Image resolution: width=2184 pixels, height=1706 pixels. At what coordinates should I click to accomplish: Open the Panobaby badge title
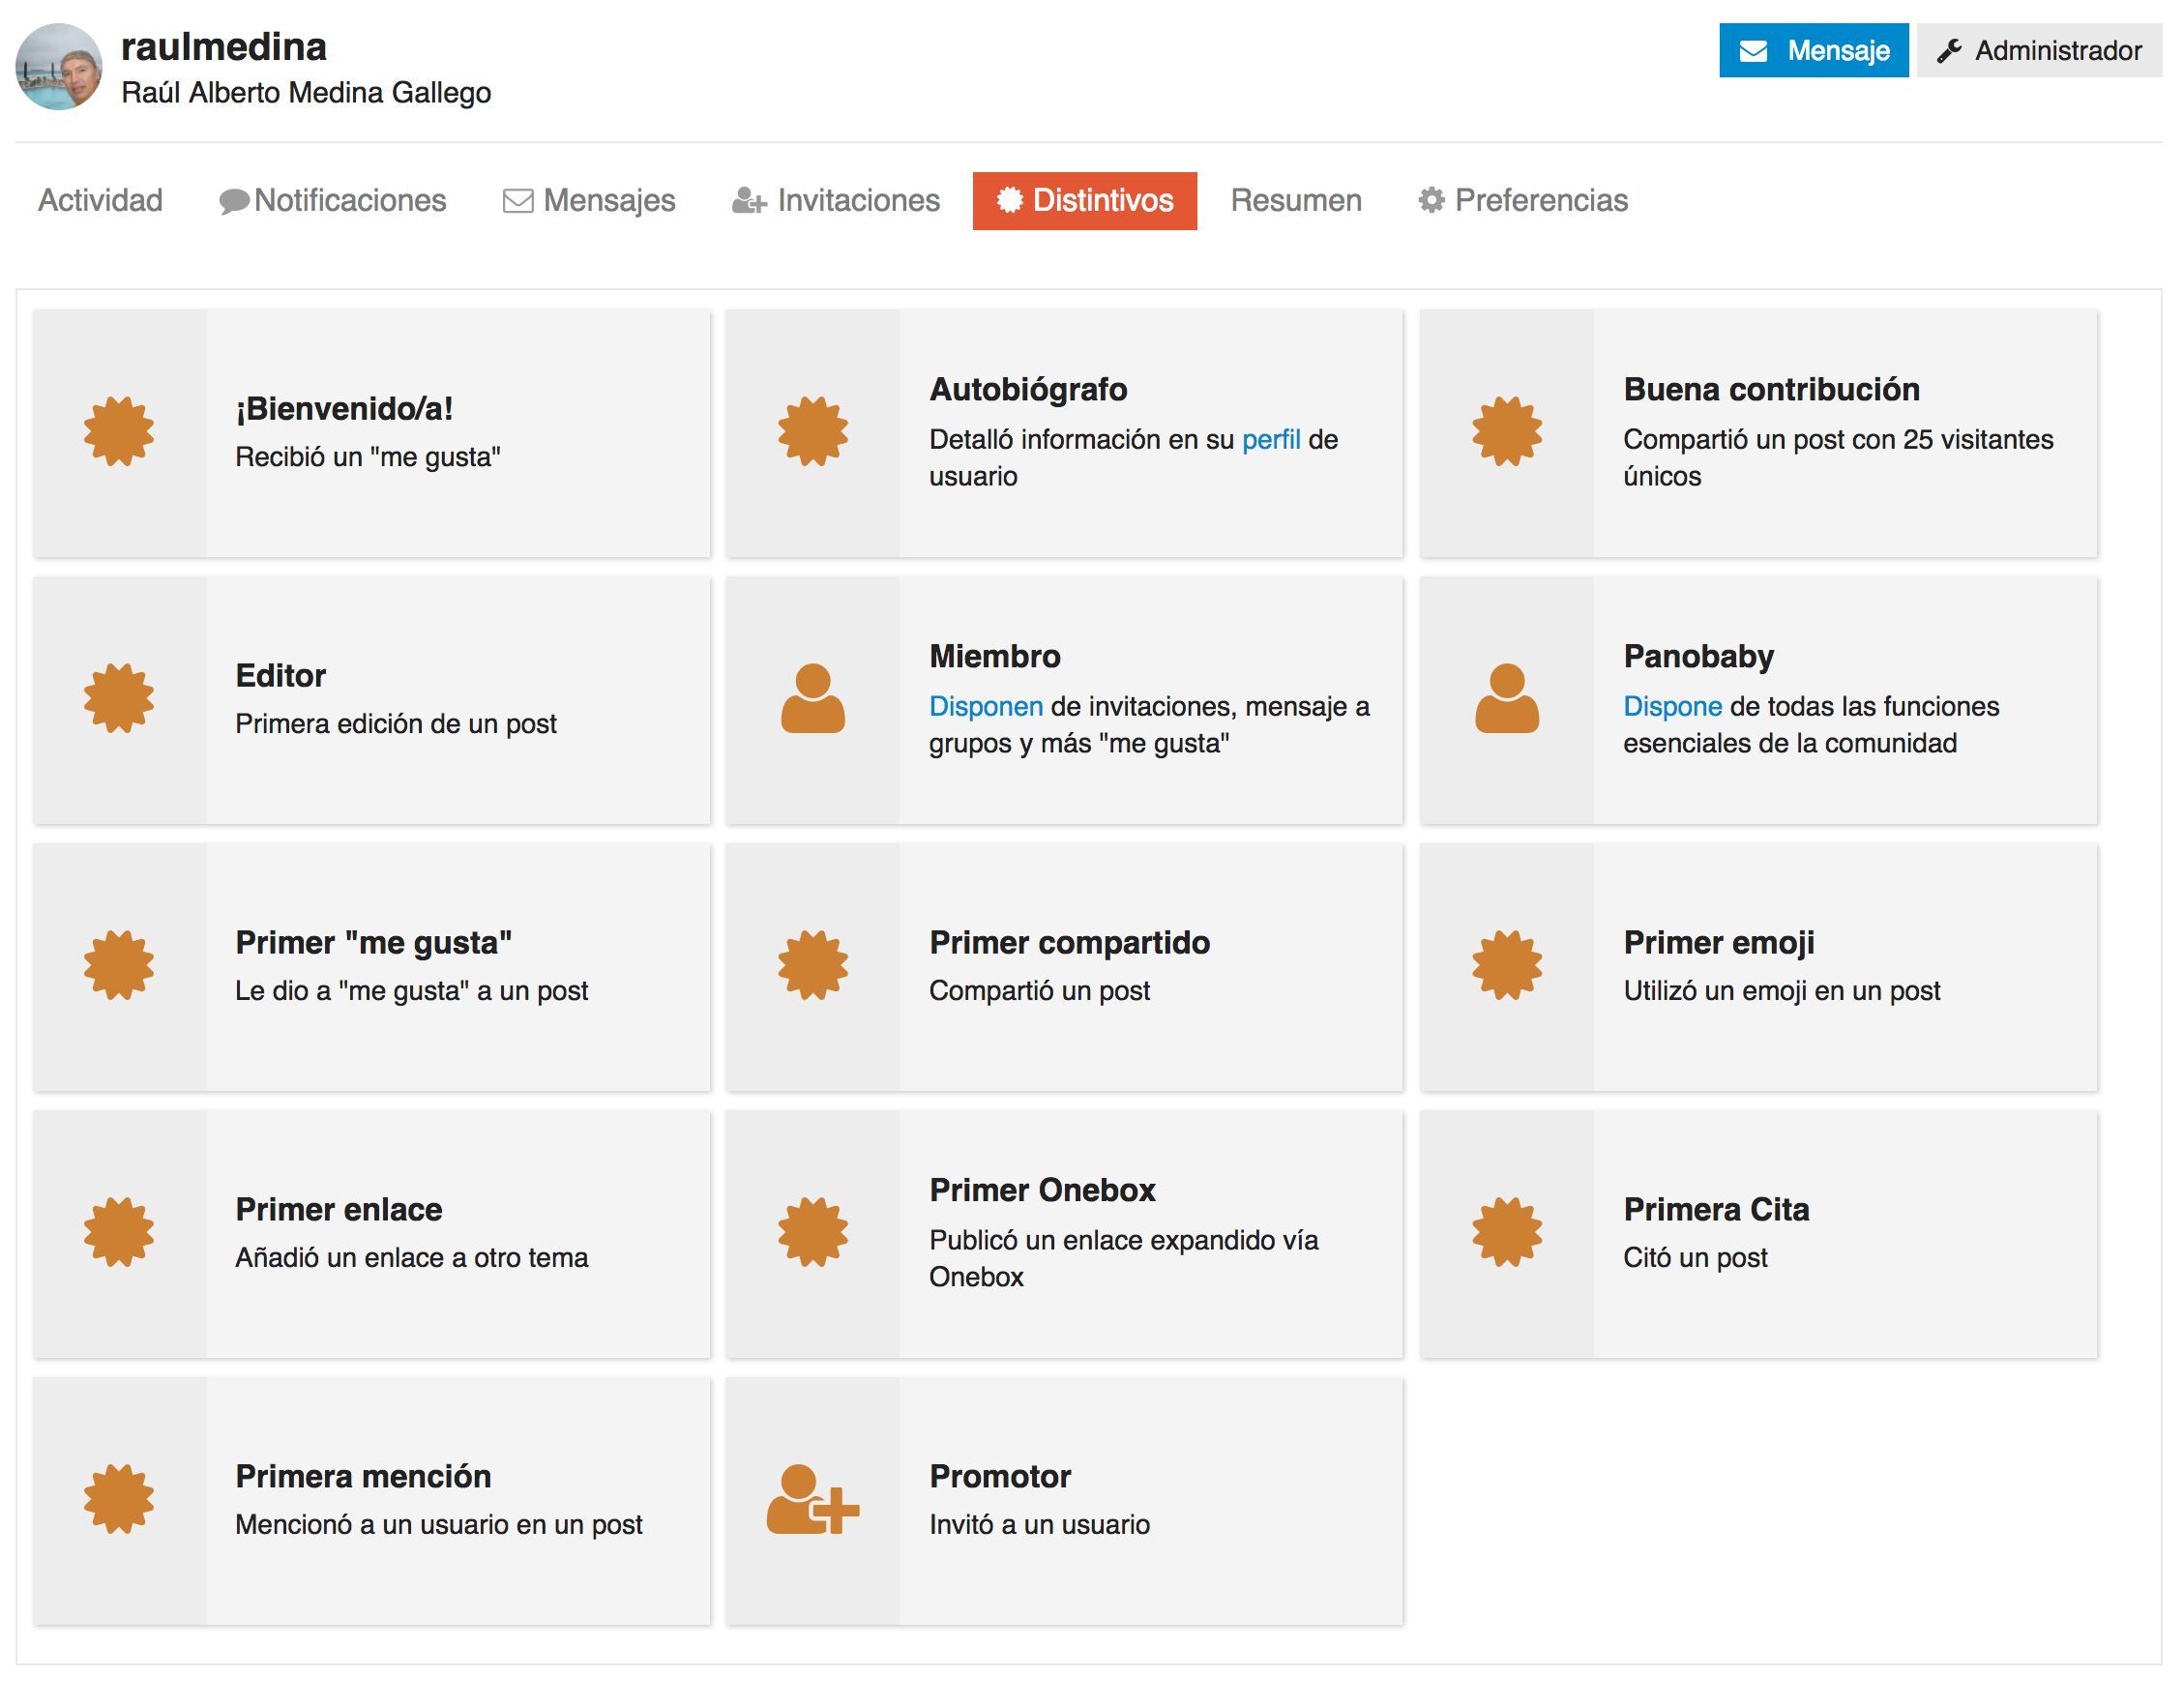coord(1699,656)
